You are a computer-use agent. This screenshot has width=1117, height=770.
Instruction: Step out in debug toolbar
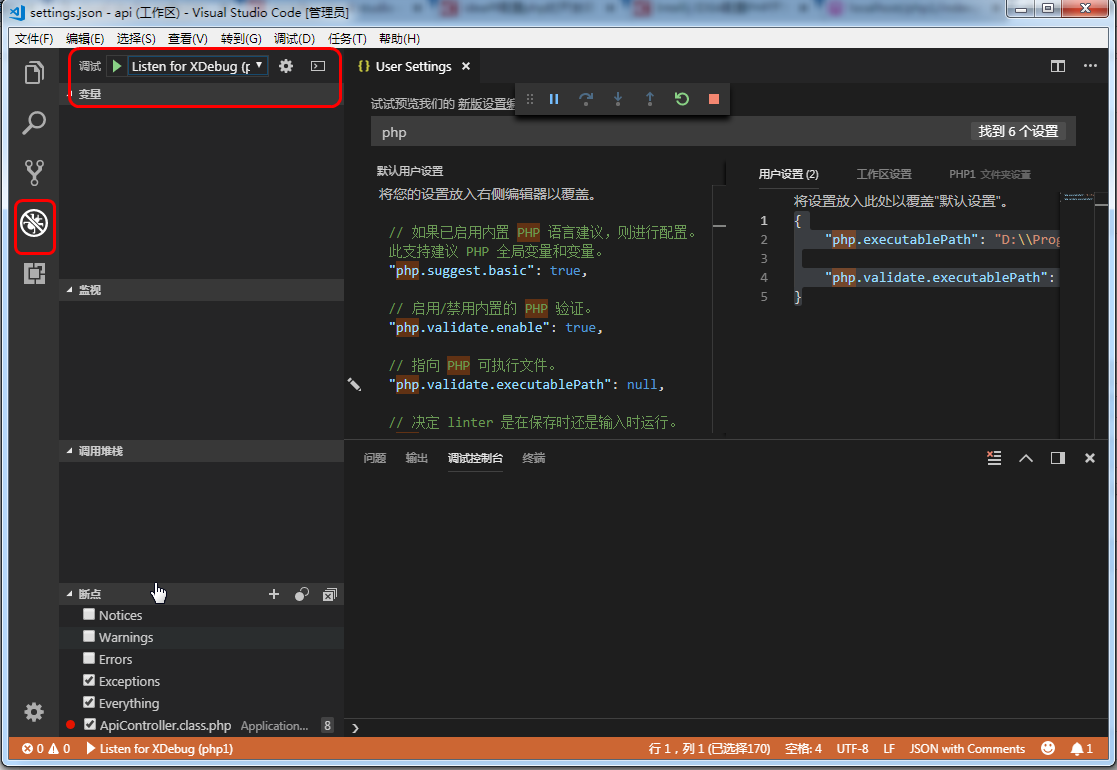[x=650, y=99]
